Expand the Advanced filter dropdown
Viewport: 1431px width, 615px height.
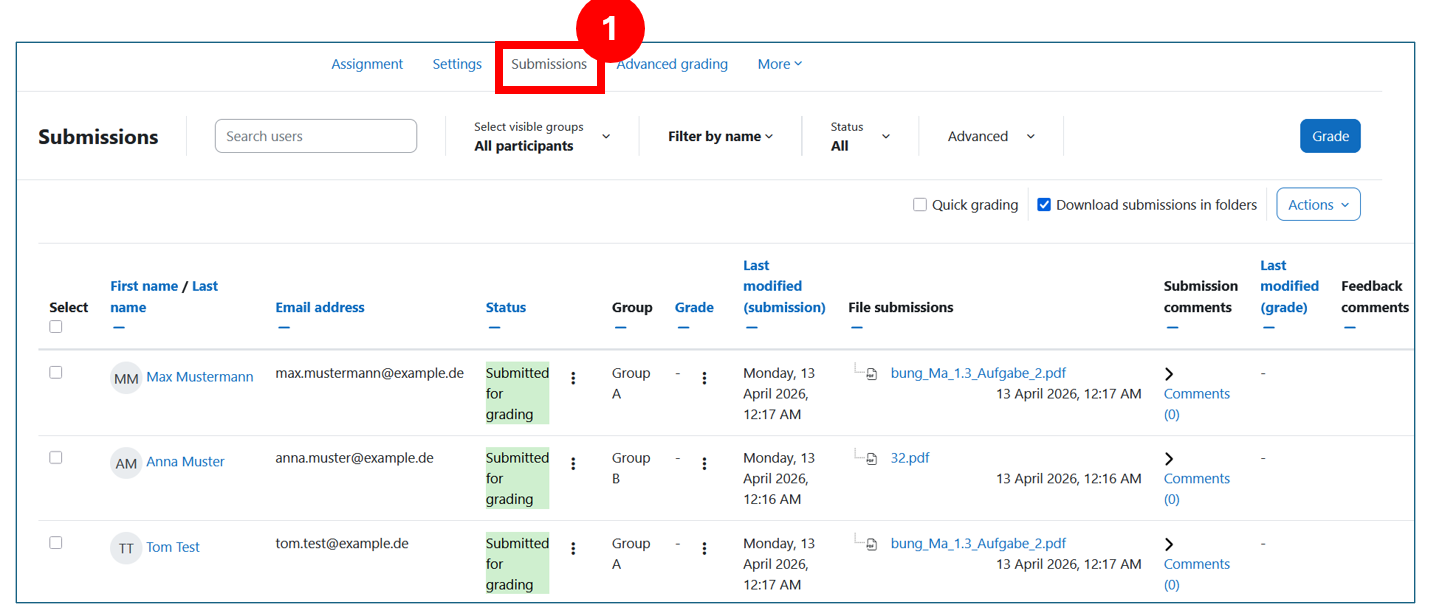coord(991,136)
